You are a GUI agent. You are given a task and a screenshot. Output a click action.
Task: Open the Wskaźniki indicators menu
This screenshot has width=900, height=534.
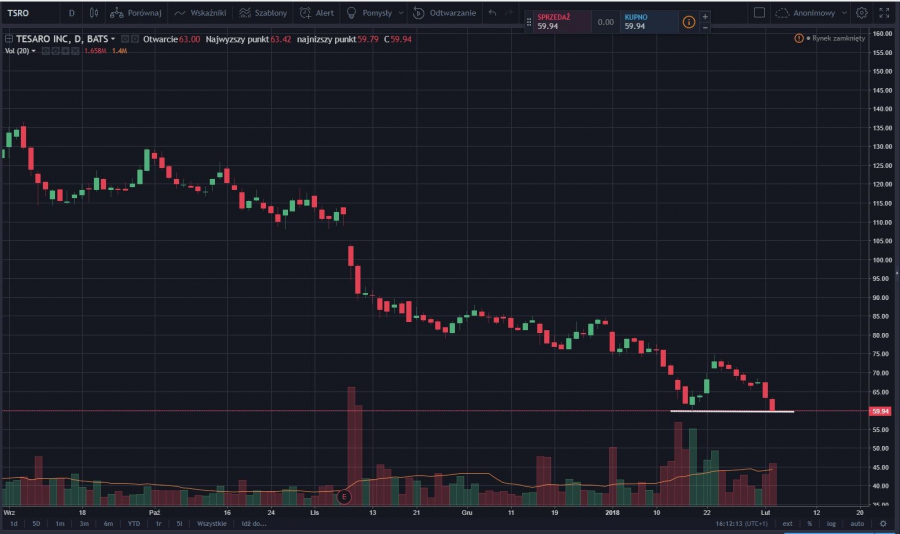coord(200,14)
